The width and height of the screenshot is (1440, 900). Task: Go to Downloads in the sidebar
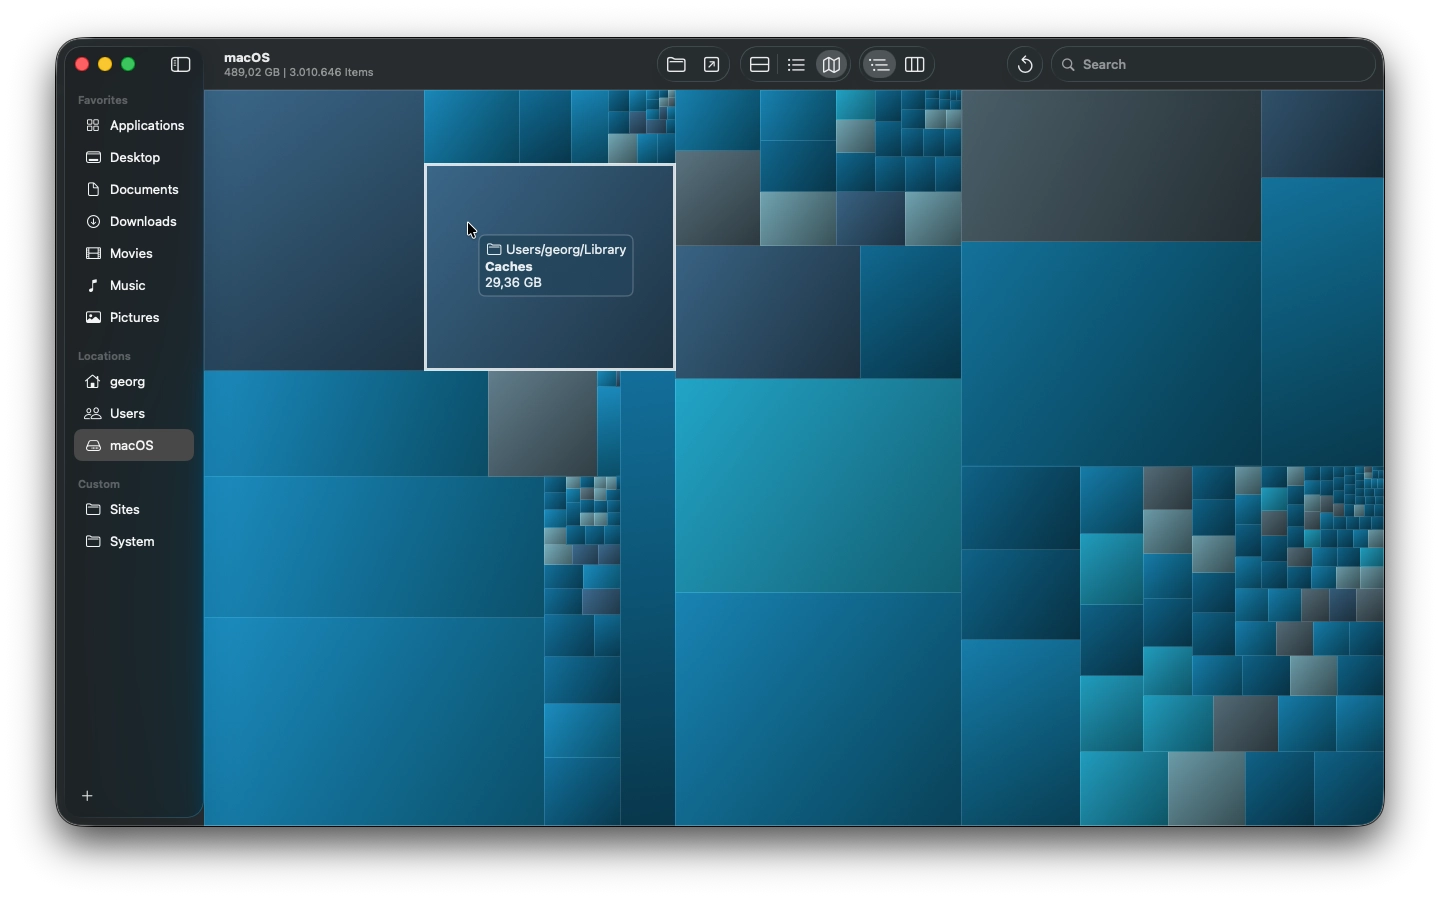click(134, 222)
